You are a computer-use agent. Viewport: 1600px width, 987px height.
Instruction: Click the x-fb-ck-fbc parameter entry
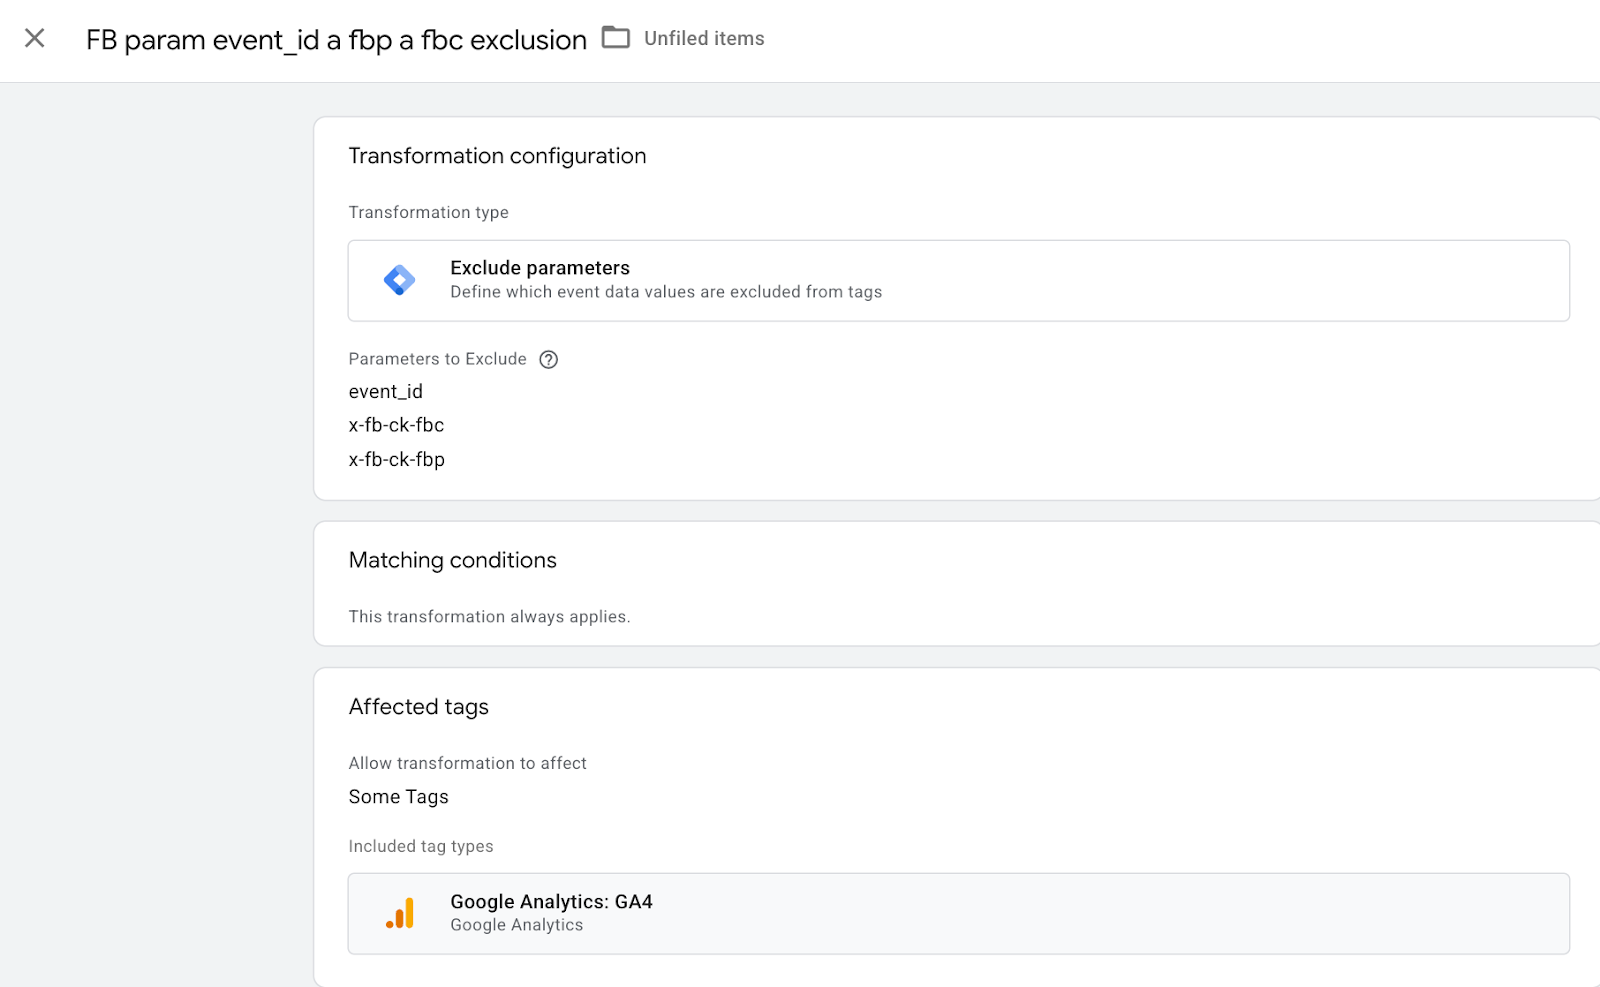[396, 425]
